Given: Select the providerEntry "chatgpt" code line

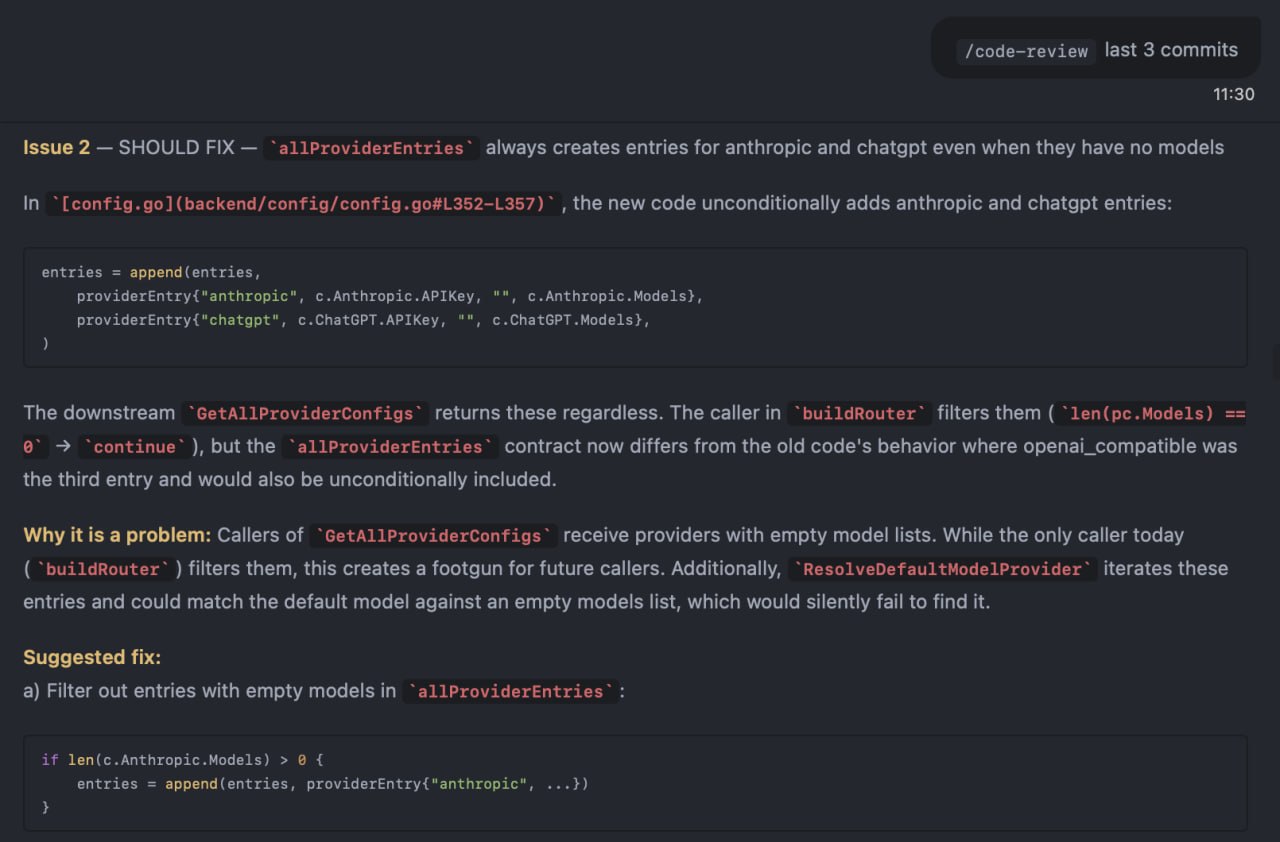Looking at the screenshot, I should pyautogui.click(x=363, y=320).
